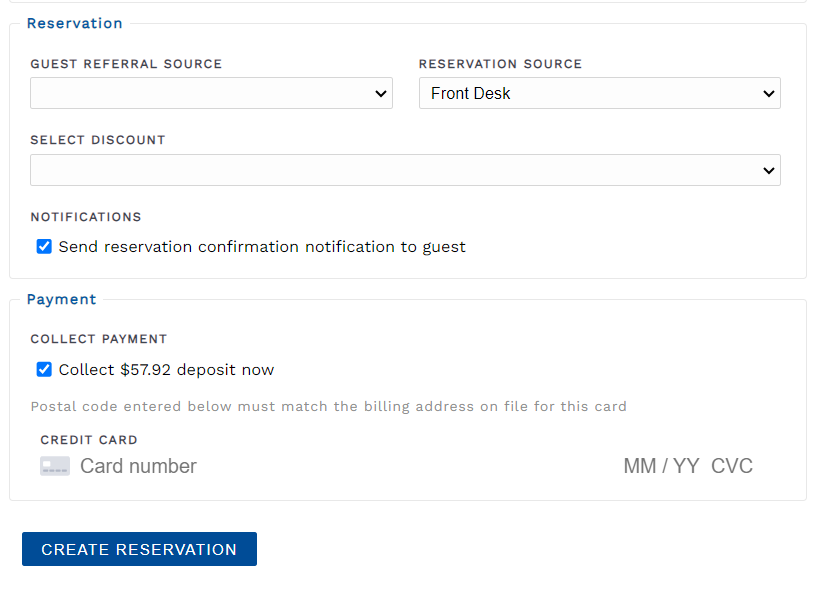Open the Reservation Source dropdown showing Front Desk
The width and height of the screenshot is (828, 603).
599,93
